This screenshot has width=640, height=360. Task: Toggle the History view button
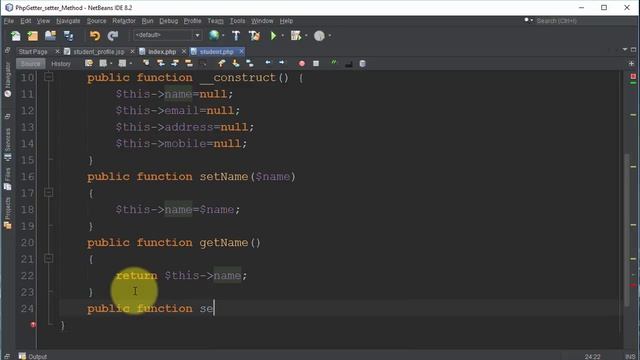tap(61, 64)
